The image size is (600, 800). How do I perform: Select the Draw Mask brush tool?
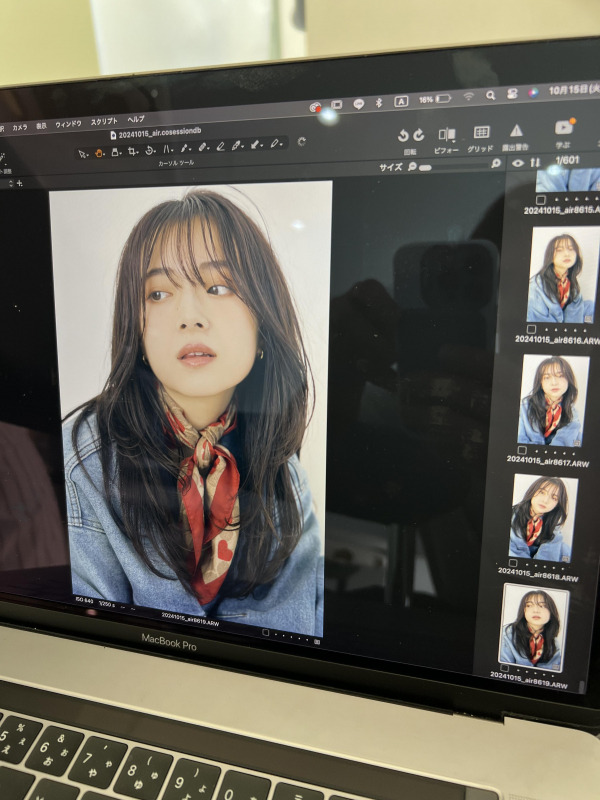(x=203, y=147)
